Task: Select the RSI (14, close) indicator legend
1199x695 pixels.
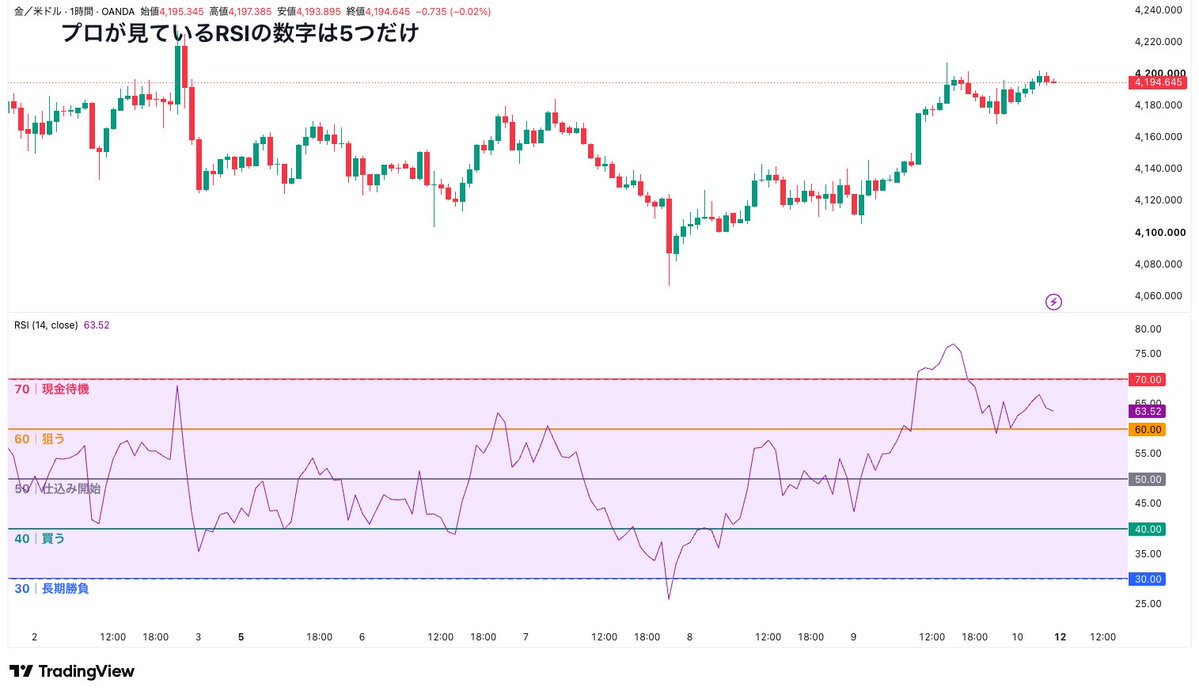Action: point(46,325)
